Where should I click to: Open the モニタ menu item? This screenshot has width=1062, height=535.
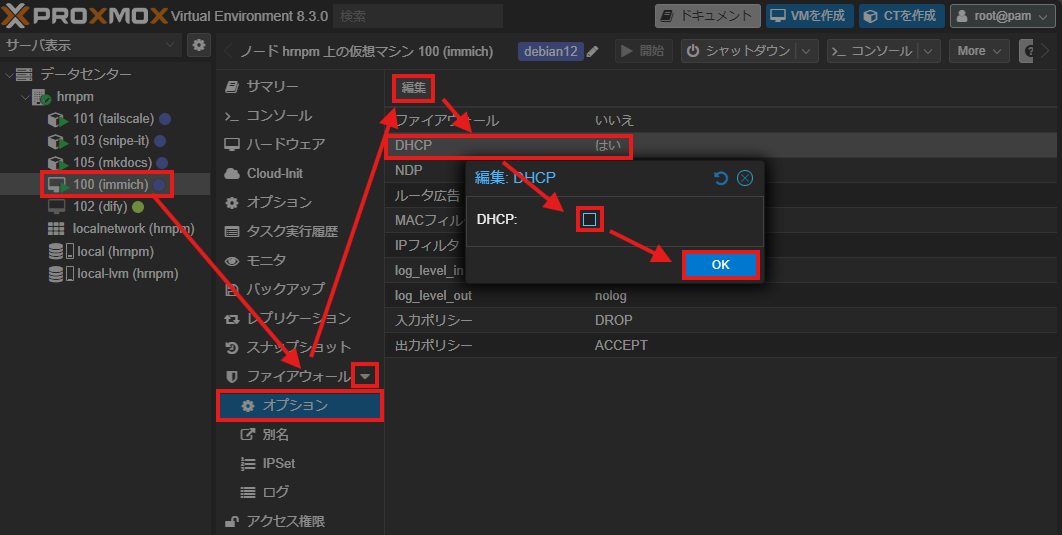click(300, 261)
